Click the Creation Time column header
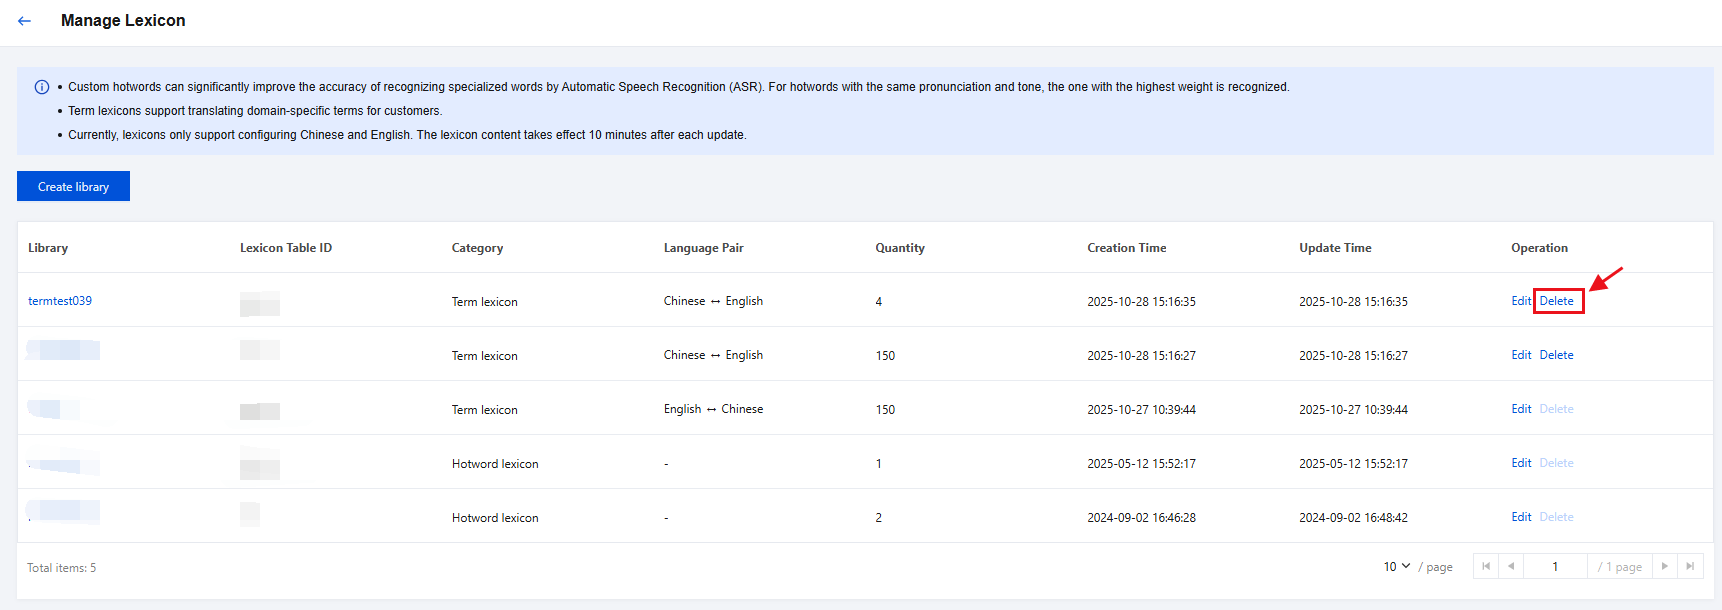 coord(1126,248)
